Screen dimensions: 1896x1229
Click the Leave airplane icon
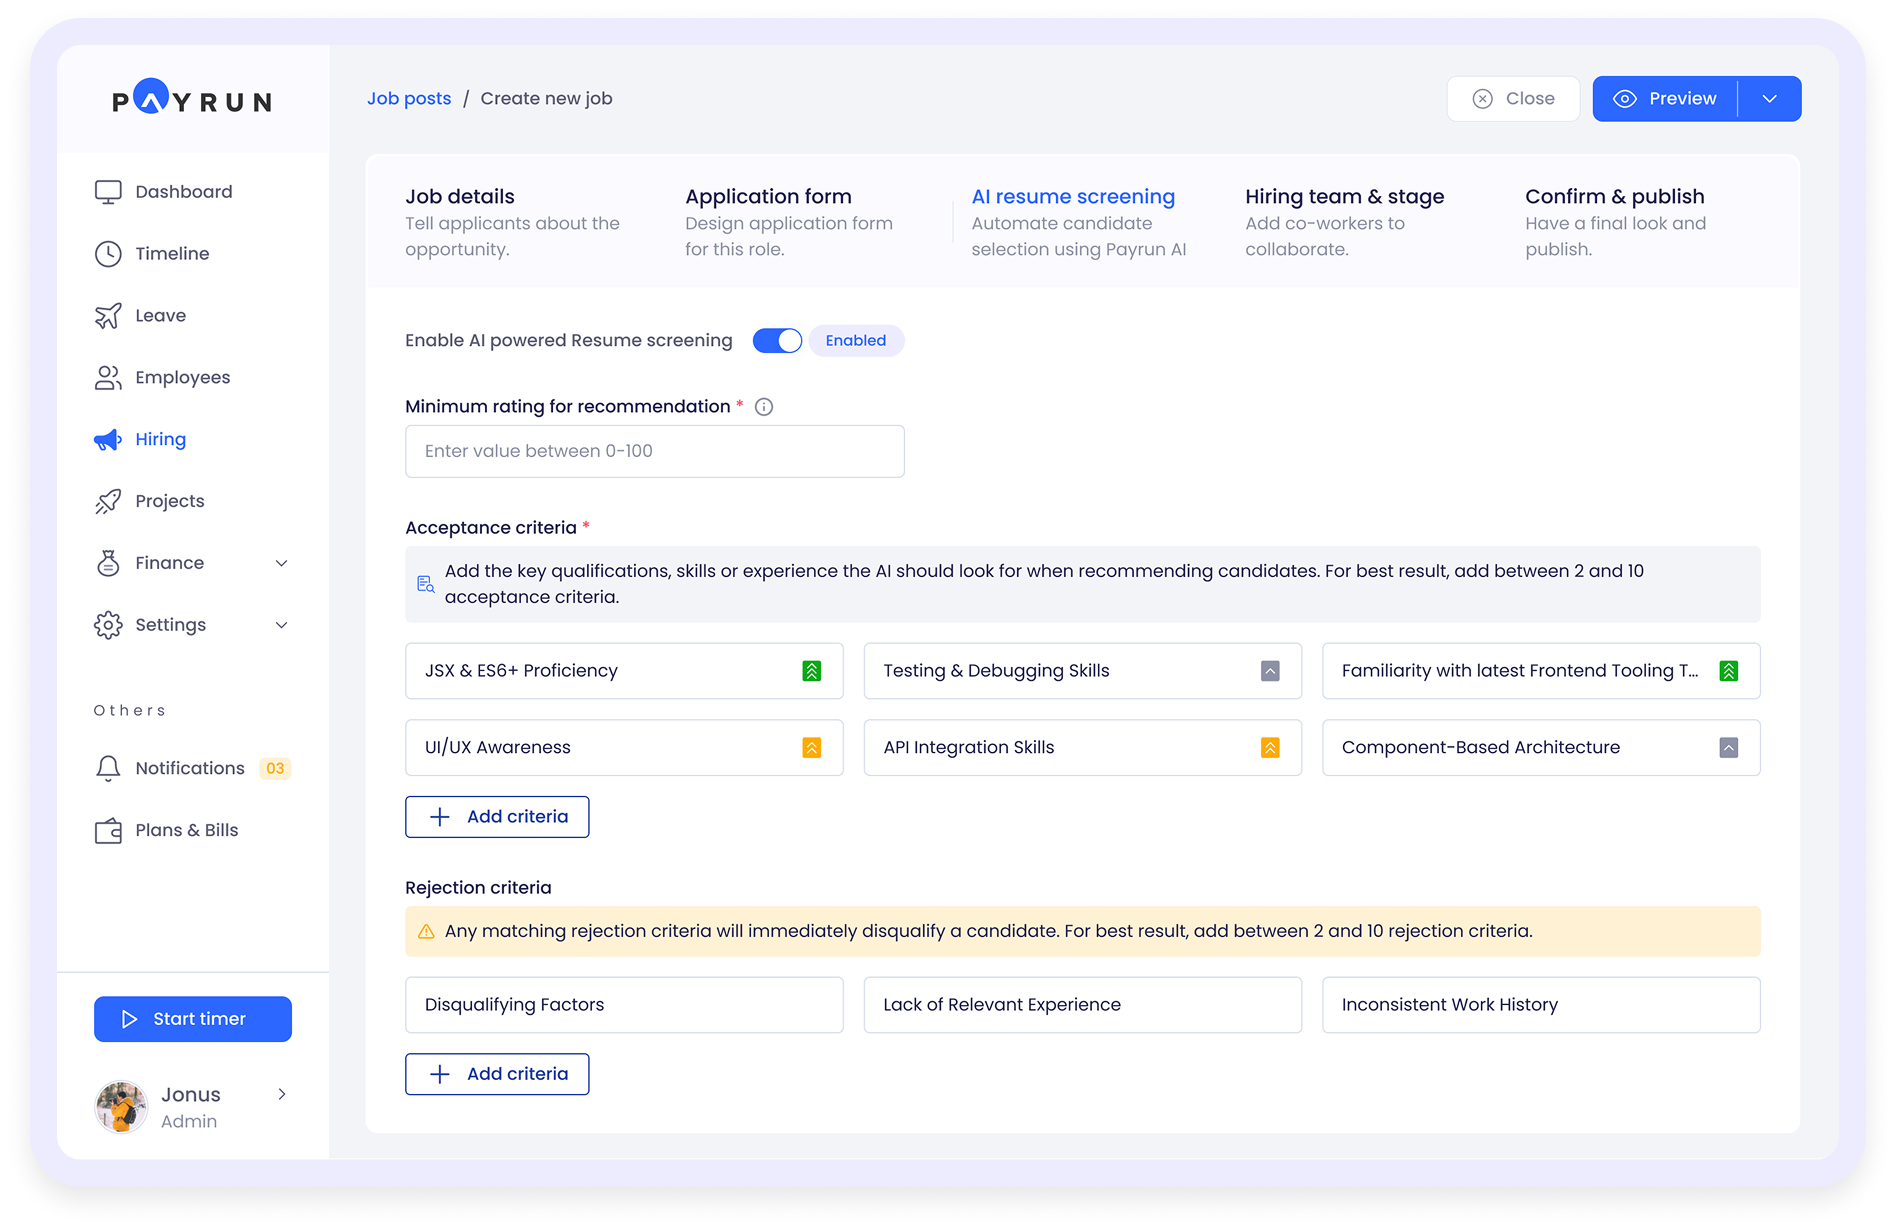108,316
